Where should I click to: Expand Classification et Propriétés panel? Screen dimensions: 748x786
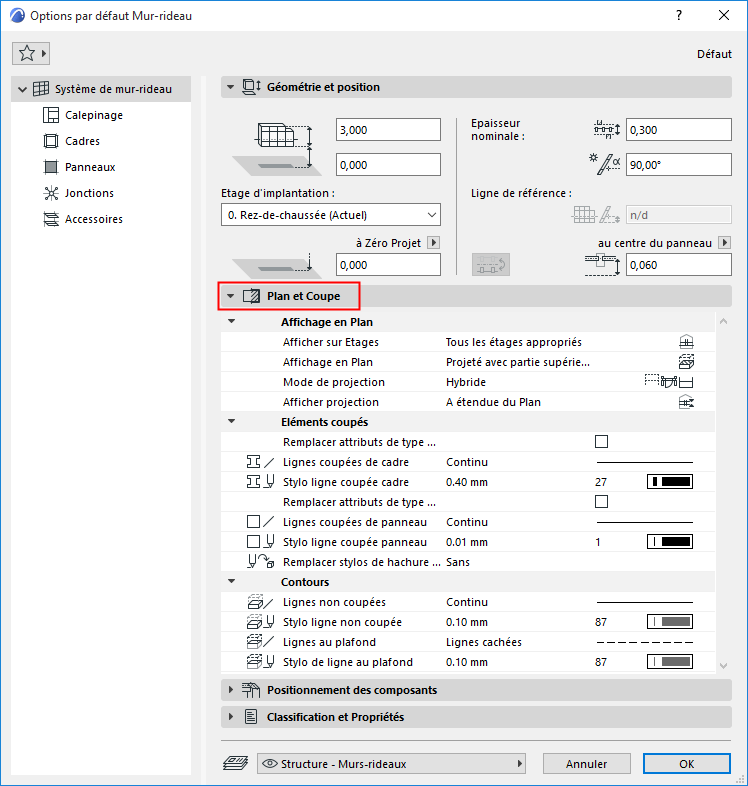tap(230, 717)
